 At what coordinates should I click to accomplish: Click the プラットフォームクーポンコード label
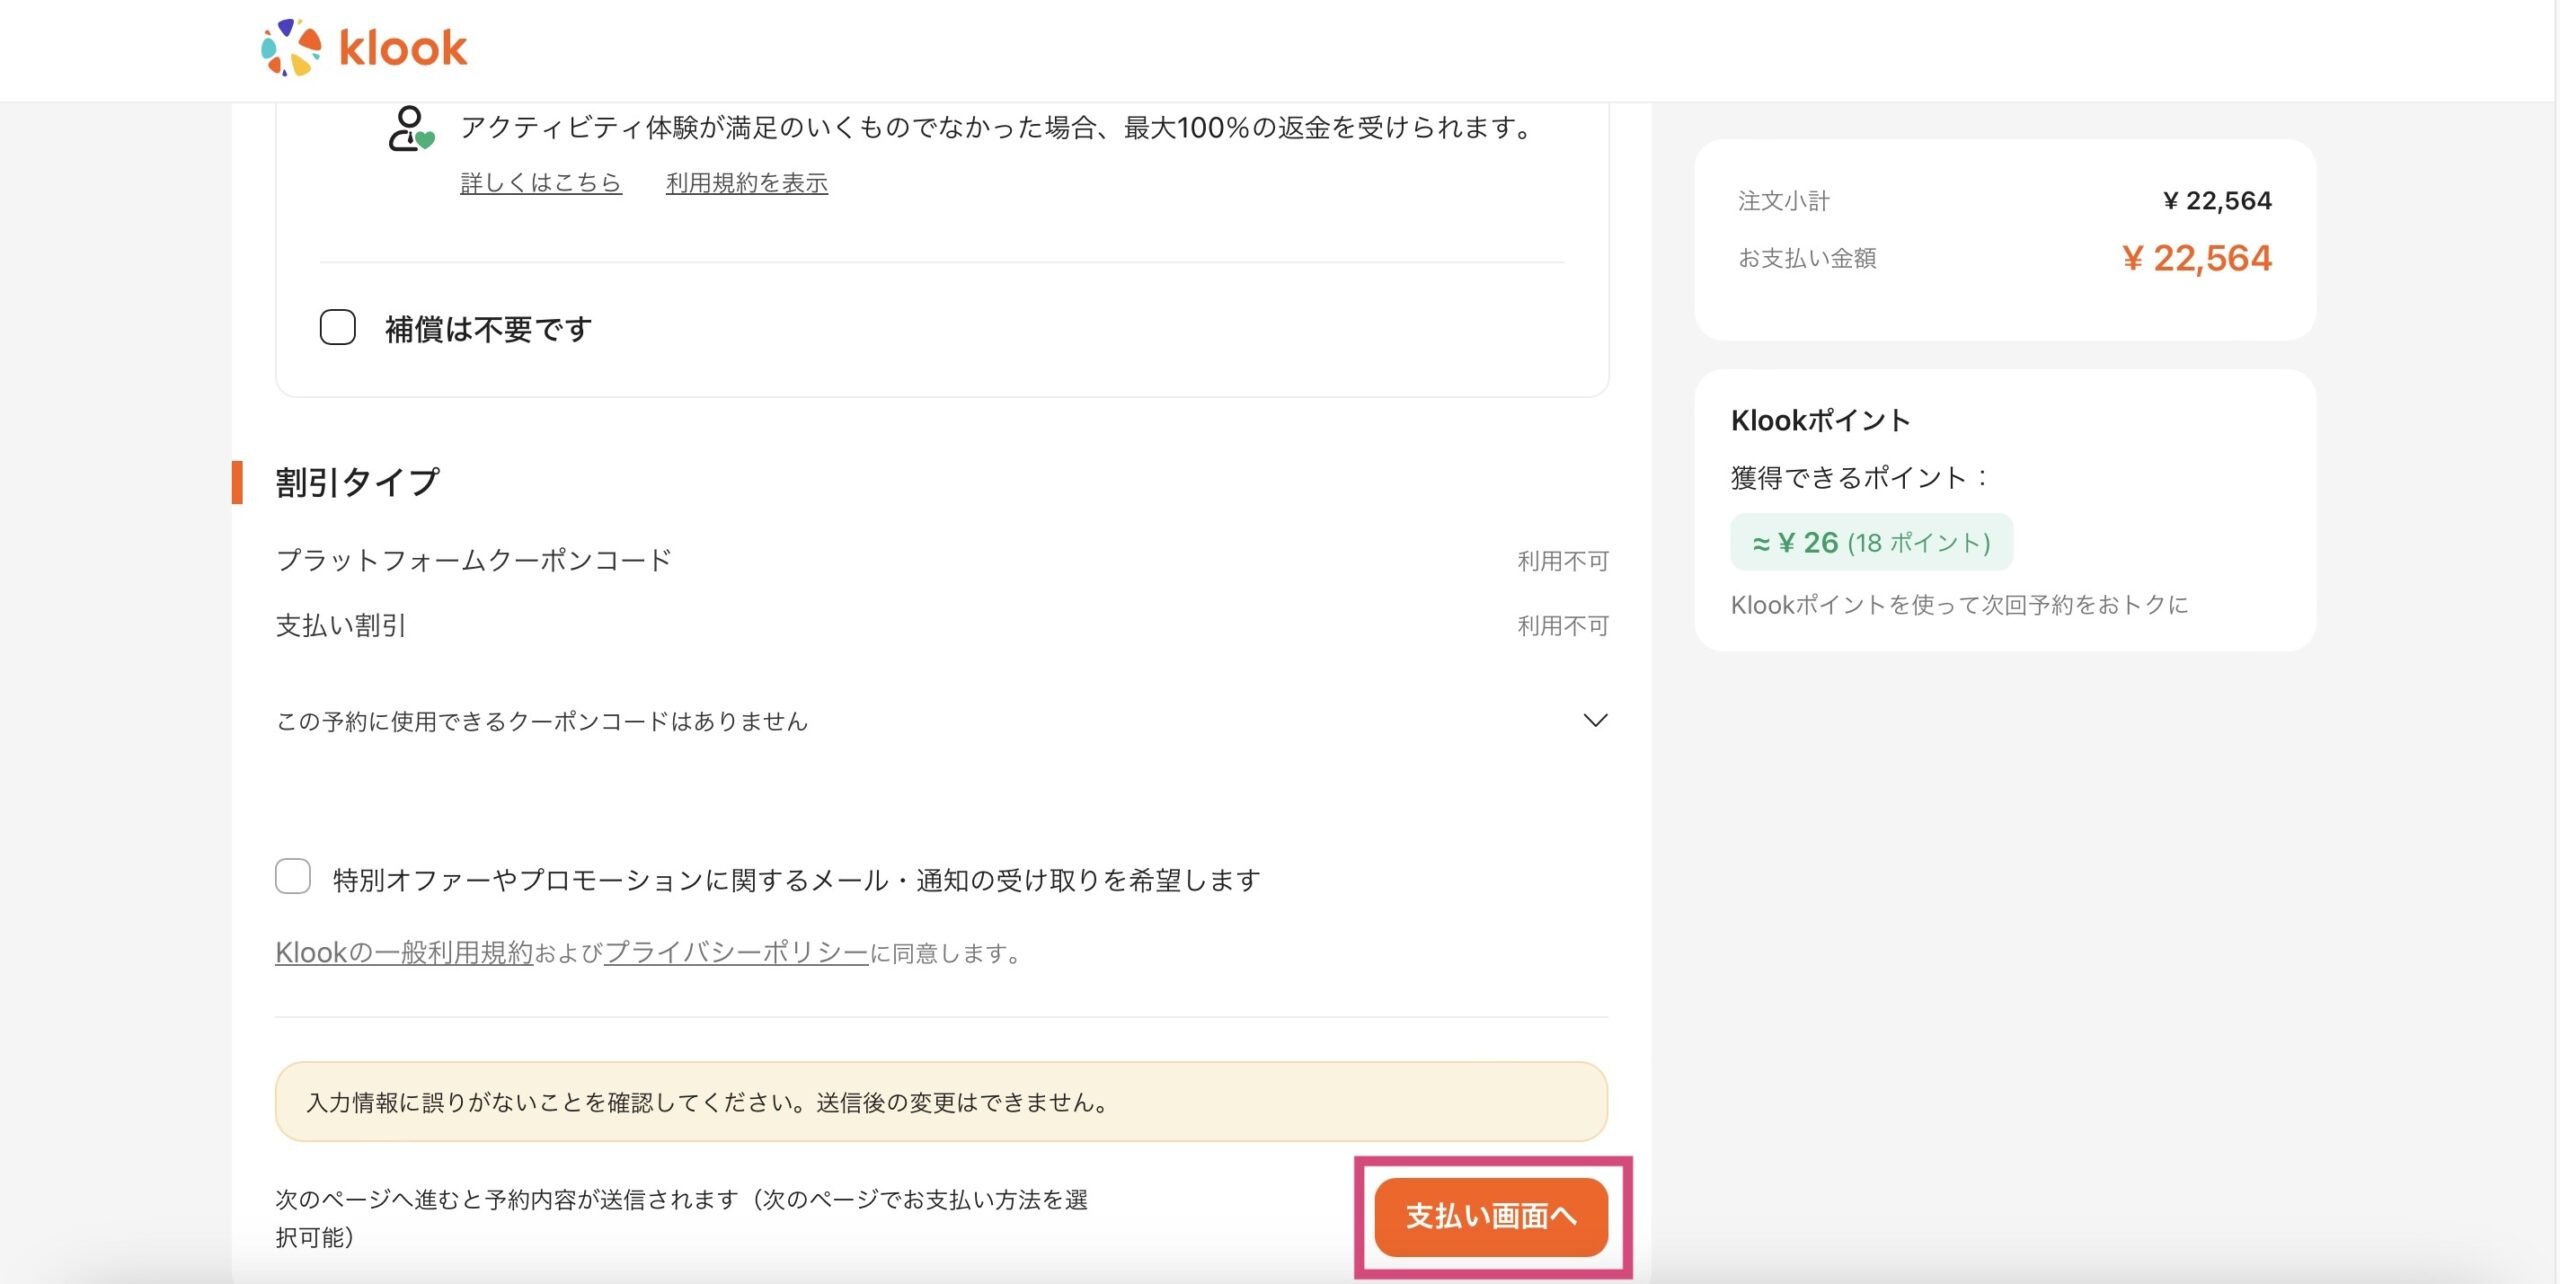(x=474, y=560)
